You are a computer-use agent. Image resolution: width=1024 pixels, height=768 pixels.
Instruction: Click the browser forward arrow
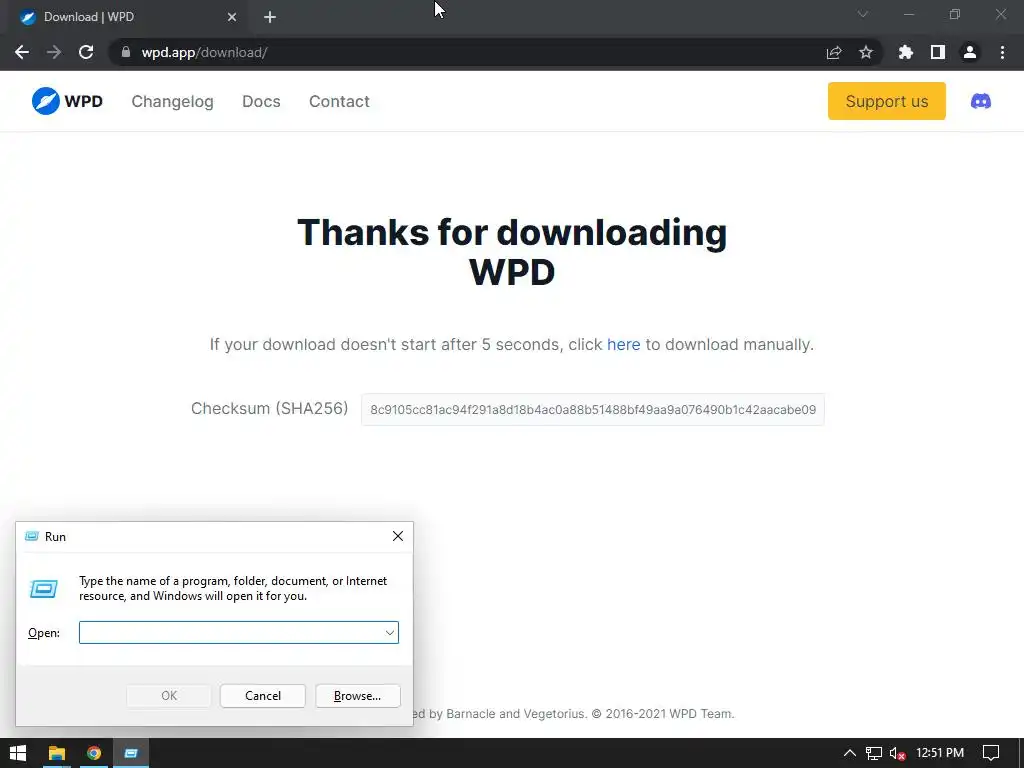54,52
